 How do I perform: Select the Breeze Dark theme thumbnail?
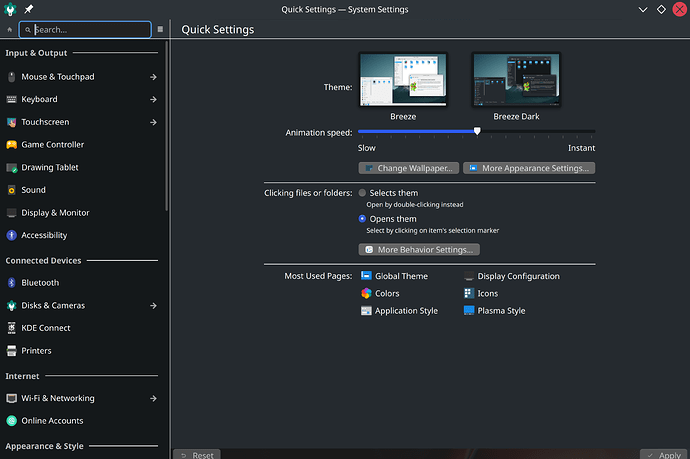[516, 80]
